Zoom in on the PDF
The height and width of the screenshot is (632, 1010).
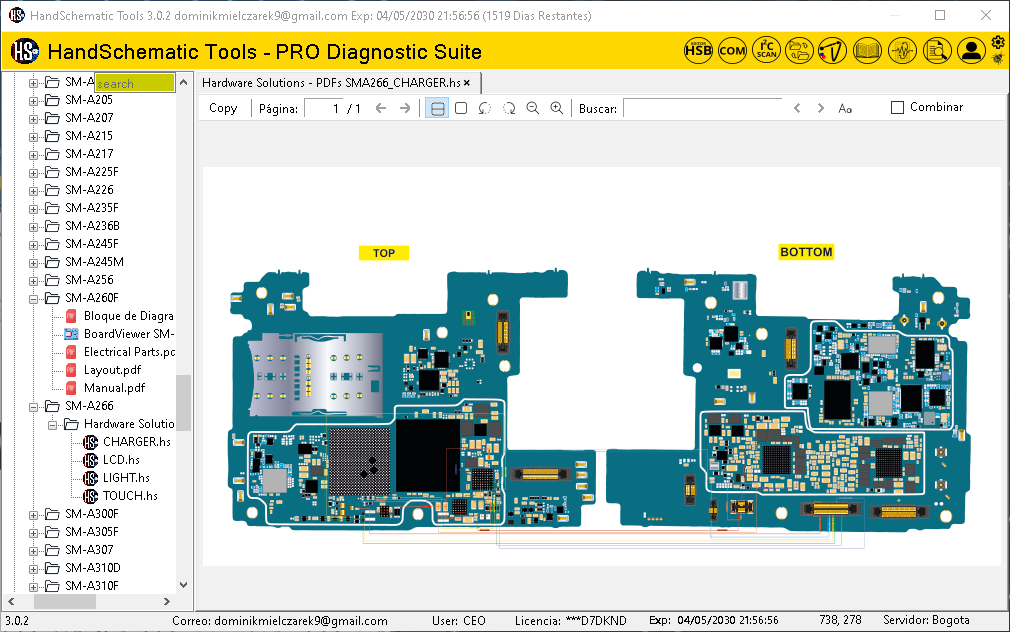tap(557, 108)
